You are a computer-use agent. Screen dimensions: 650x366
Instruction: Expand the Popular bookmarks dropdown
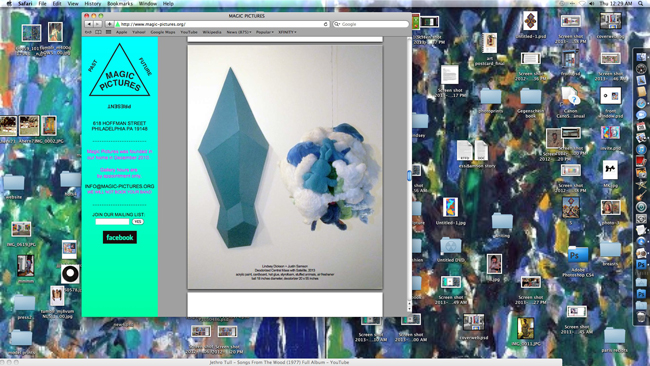pos(264,32)
